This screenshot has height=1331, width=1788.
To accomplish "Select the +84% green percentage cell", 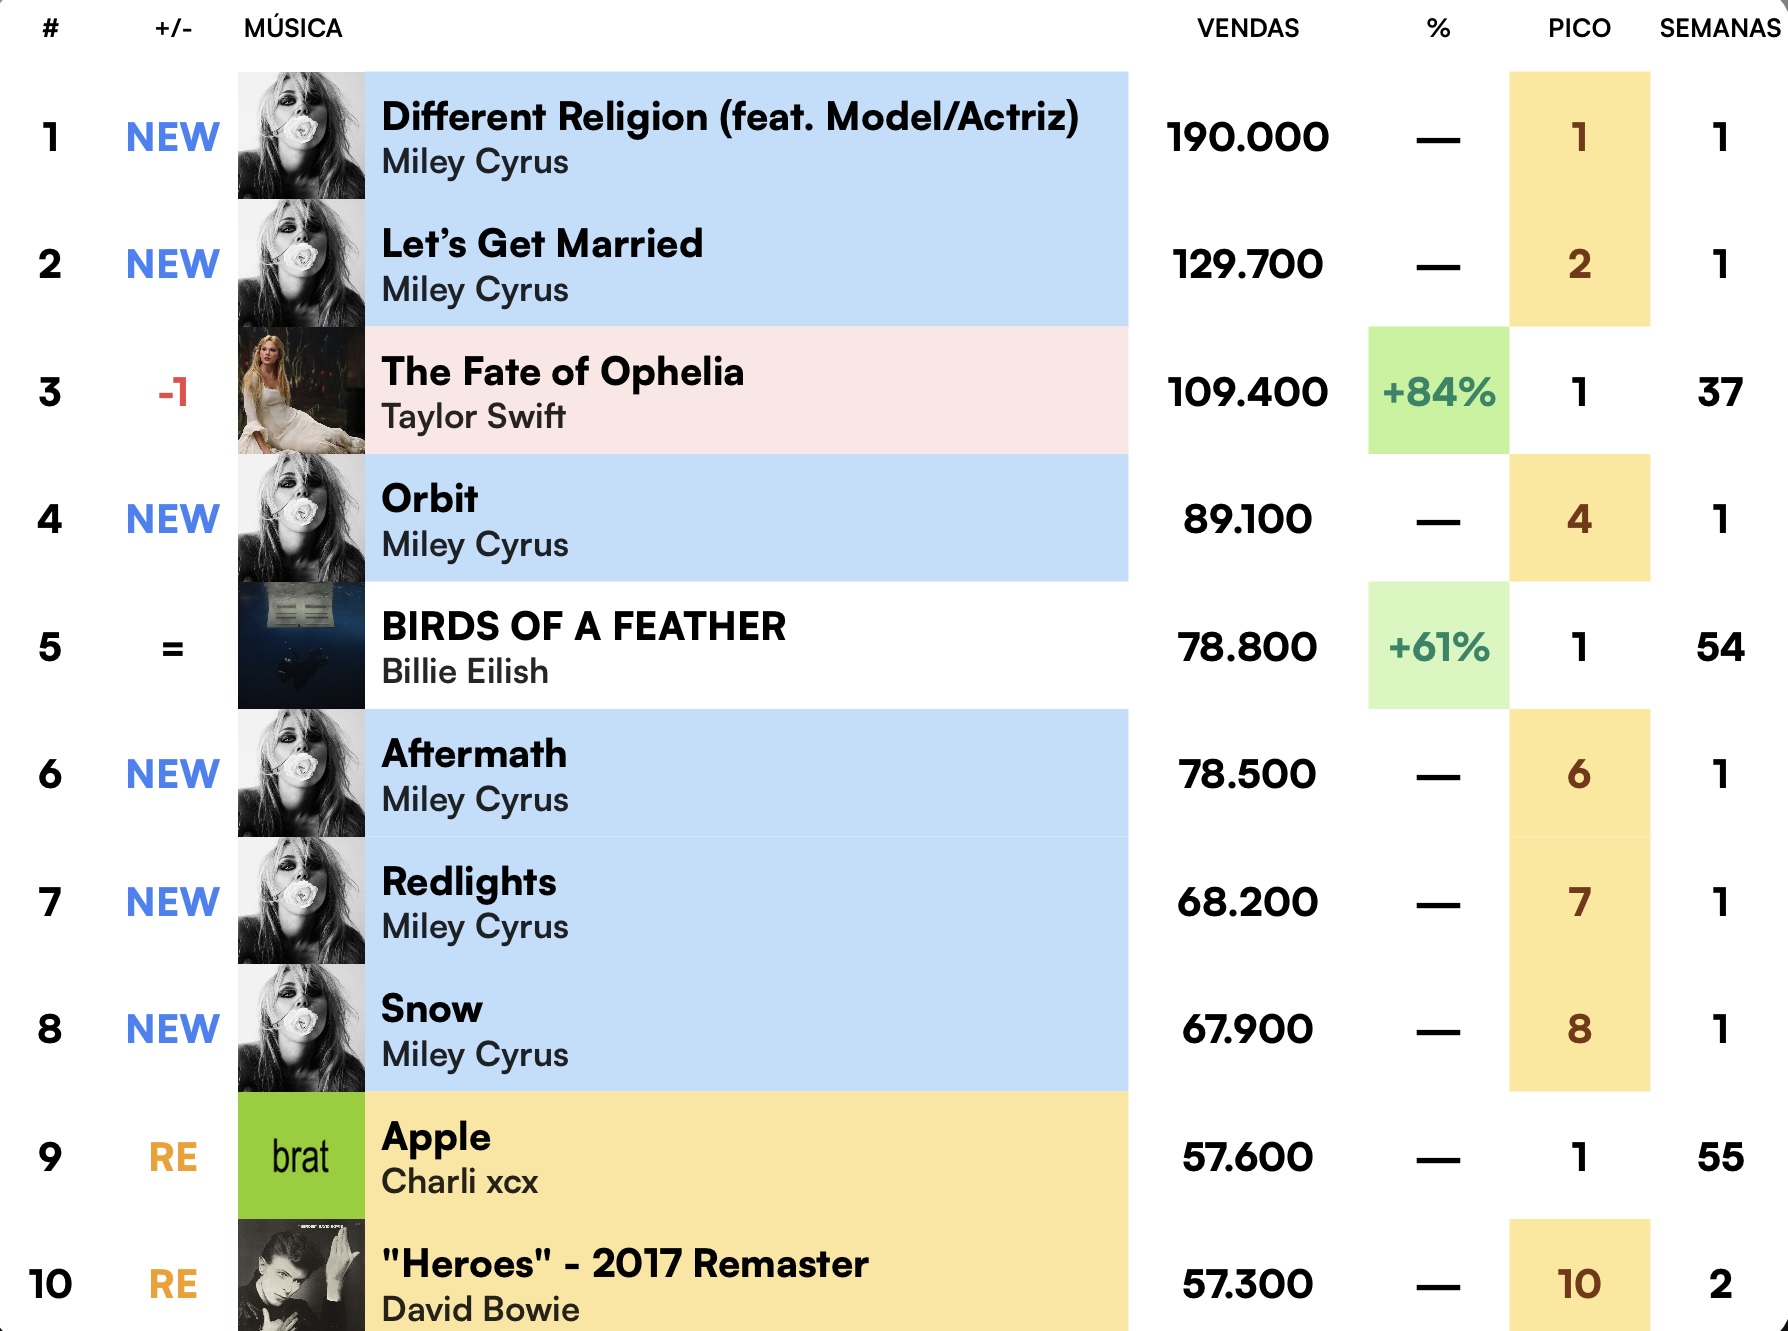I will (x=1438, y=390).
